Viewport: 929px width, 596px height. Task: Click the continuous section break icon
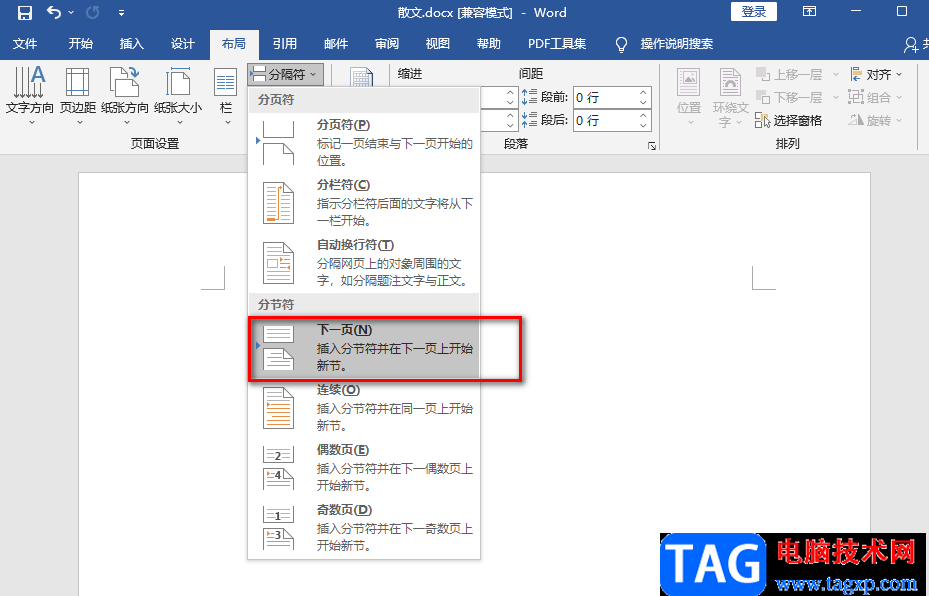278,408
